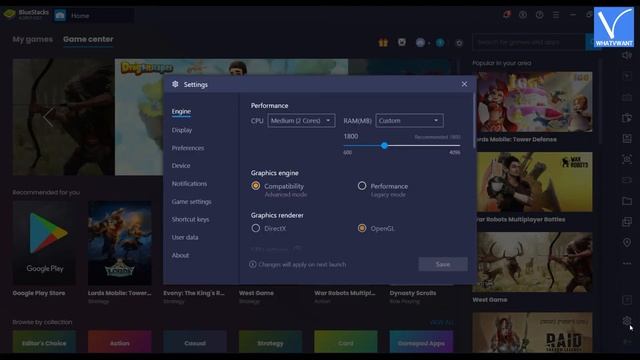Click the Action collection button
The image size is (640, 360).
[x=120, y=343]
